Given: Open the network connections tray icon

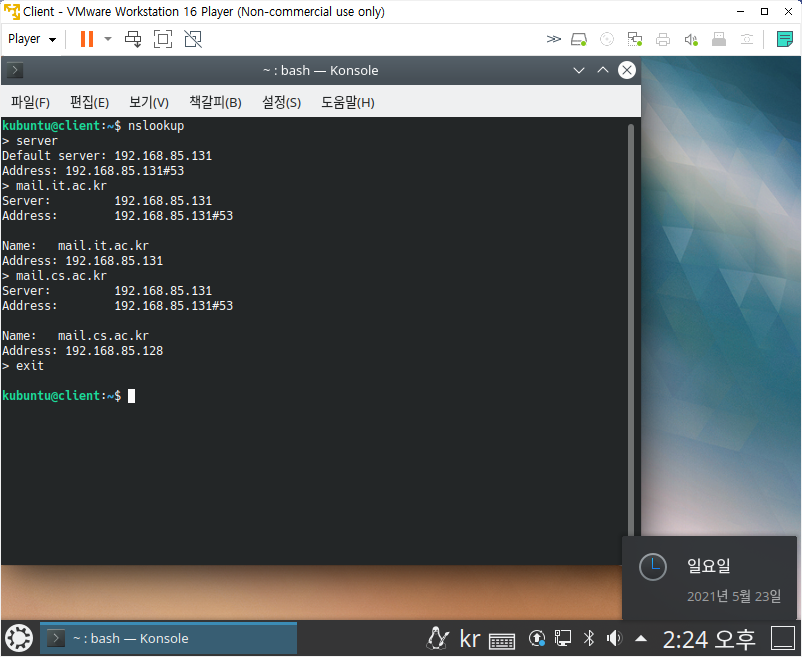Looking at the screenshot, I should tap(563, 638).
